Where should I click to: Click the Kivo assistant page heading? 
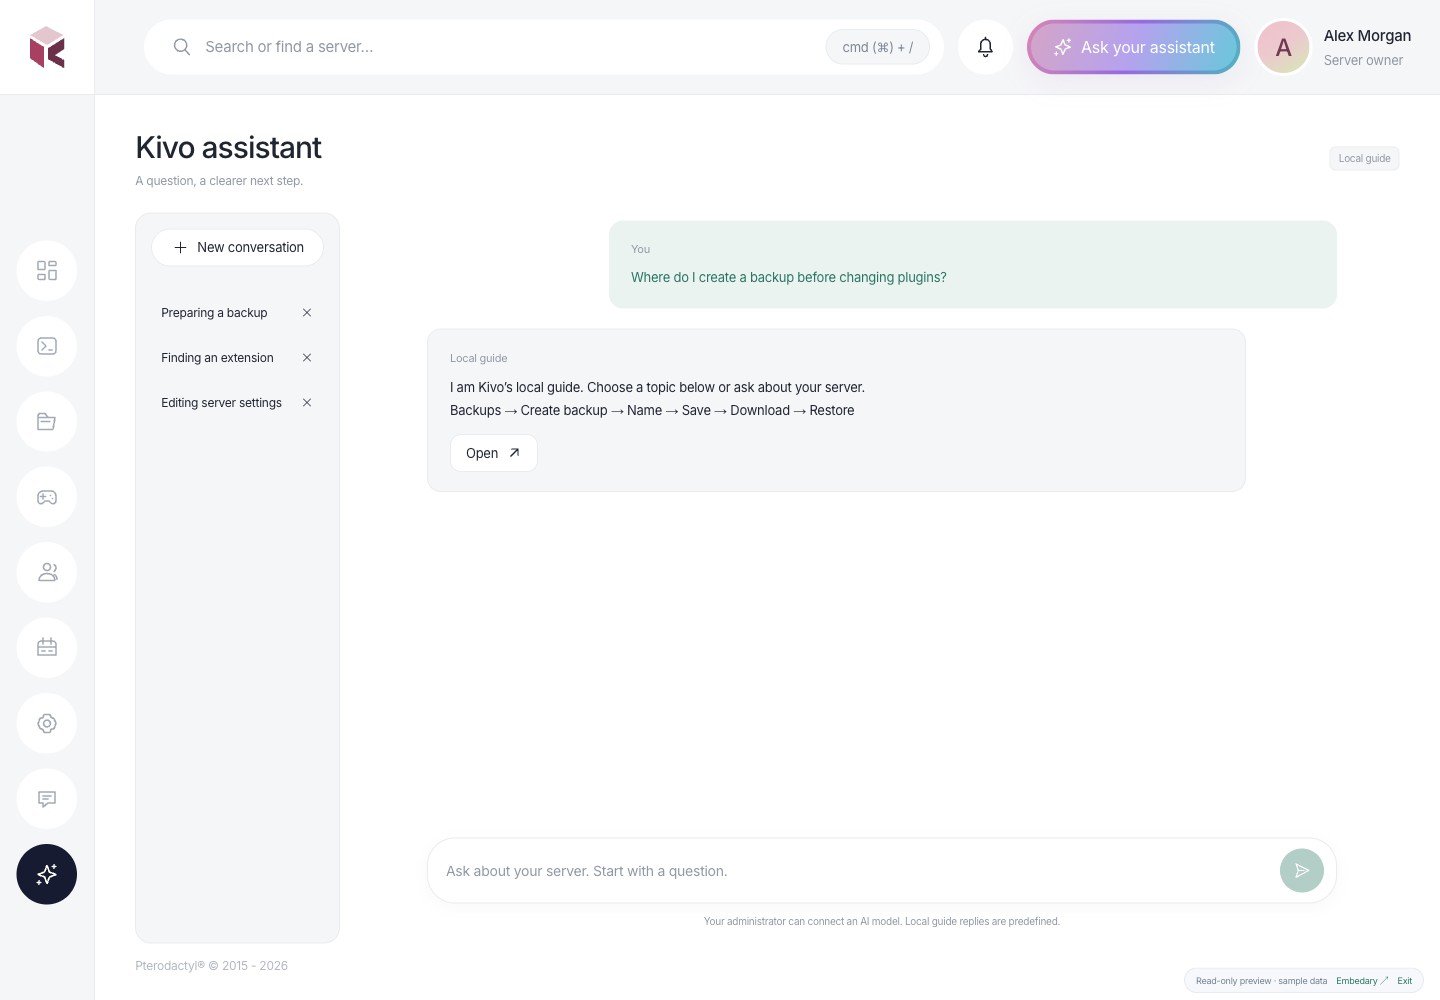pos(228,147)
